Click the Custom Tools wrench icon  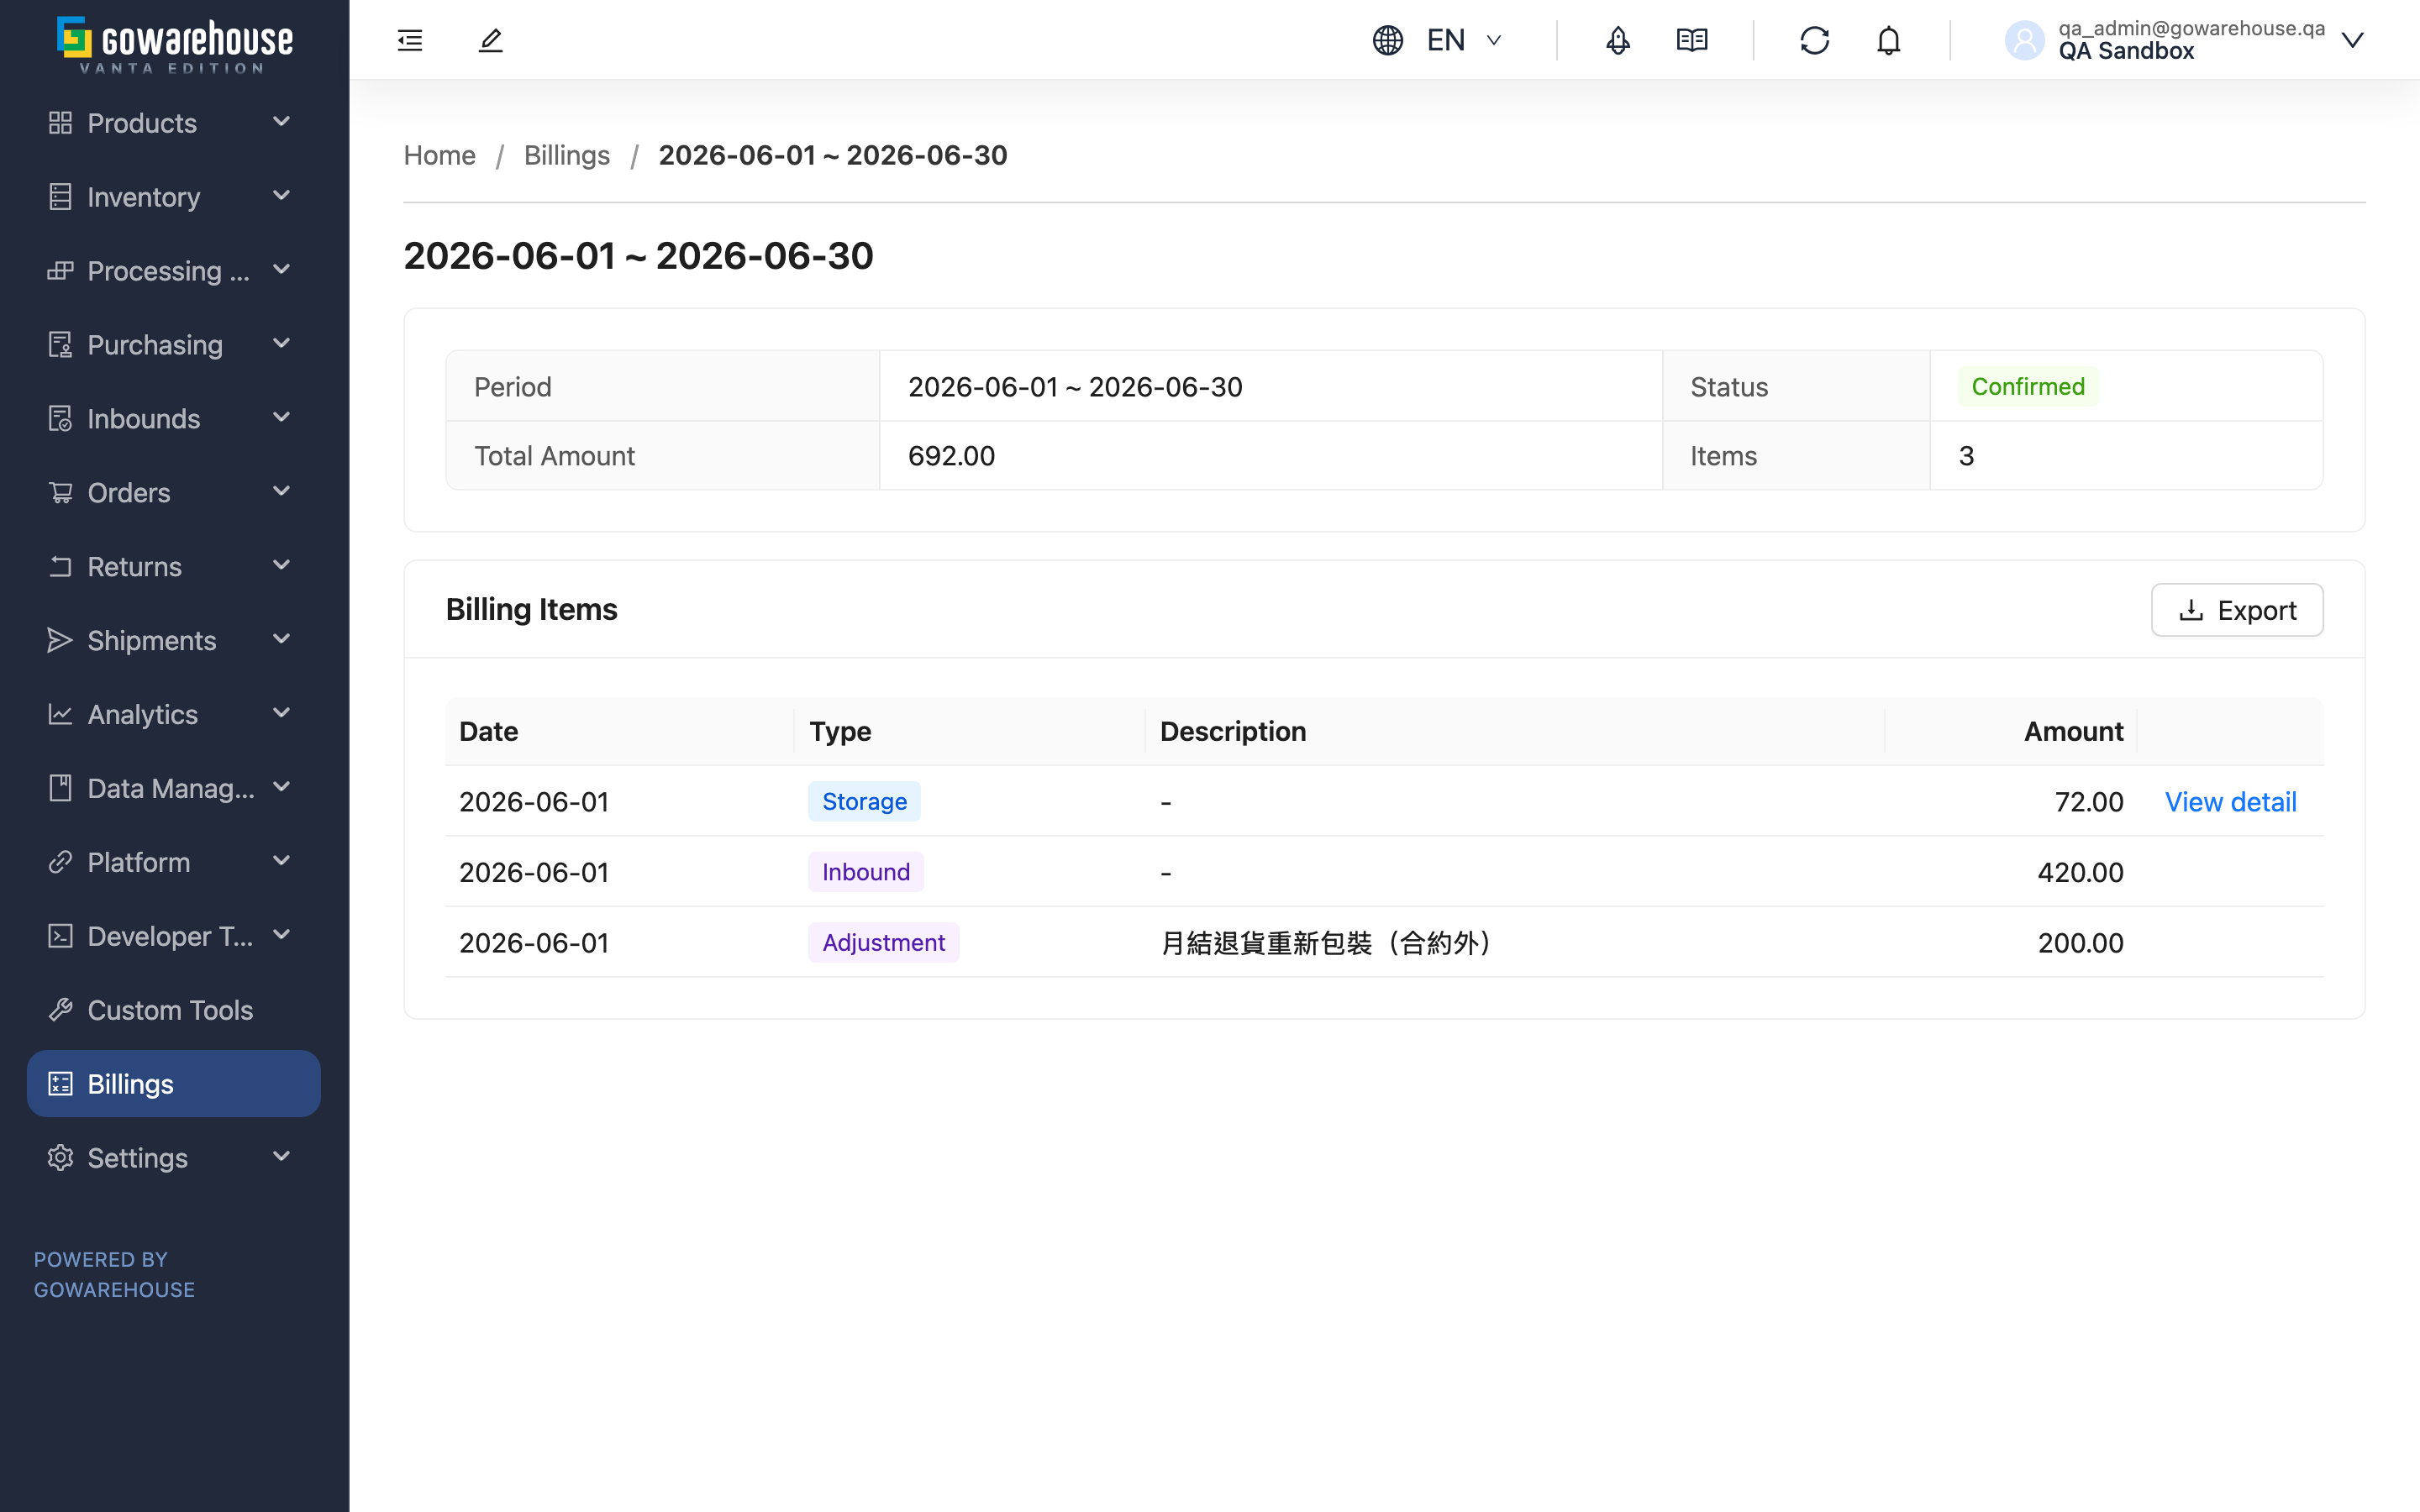(60, 1010)
